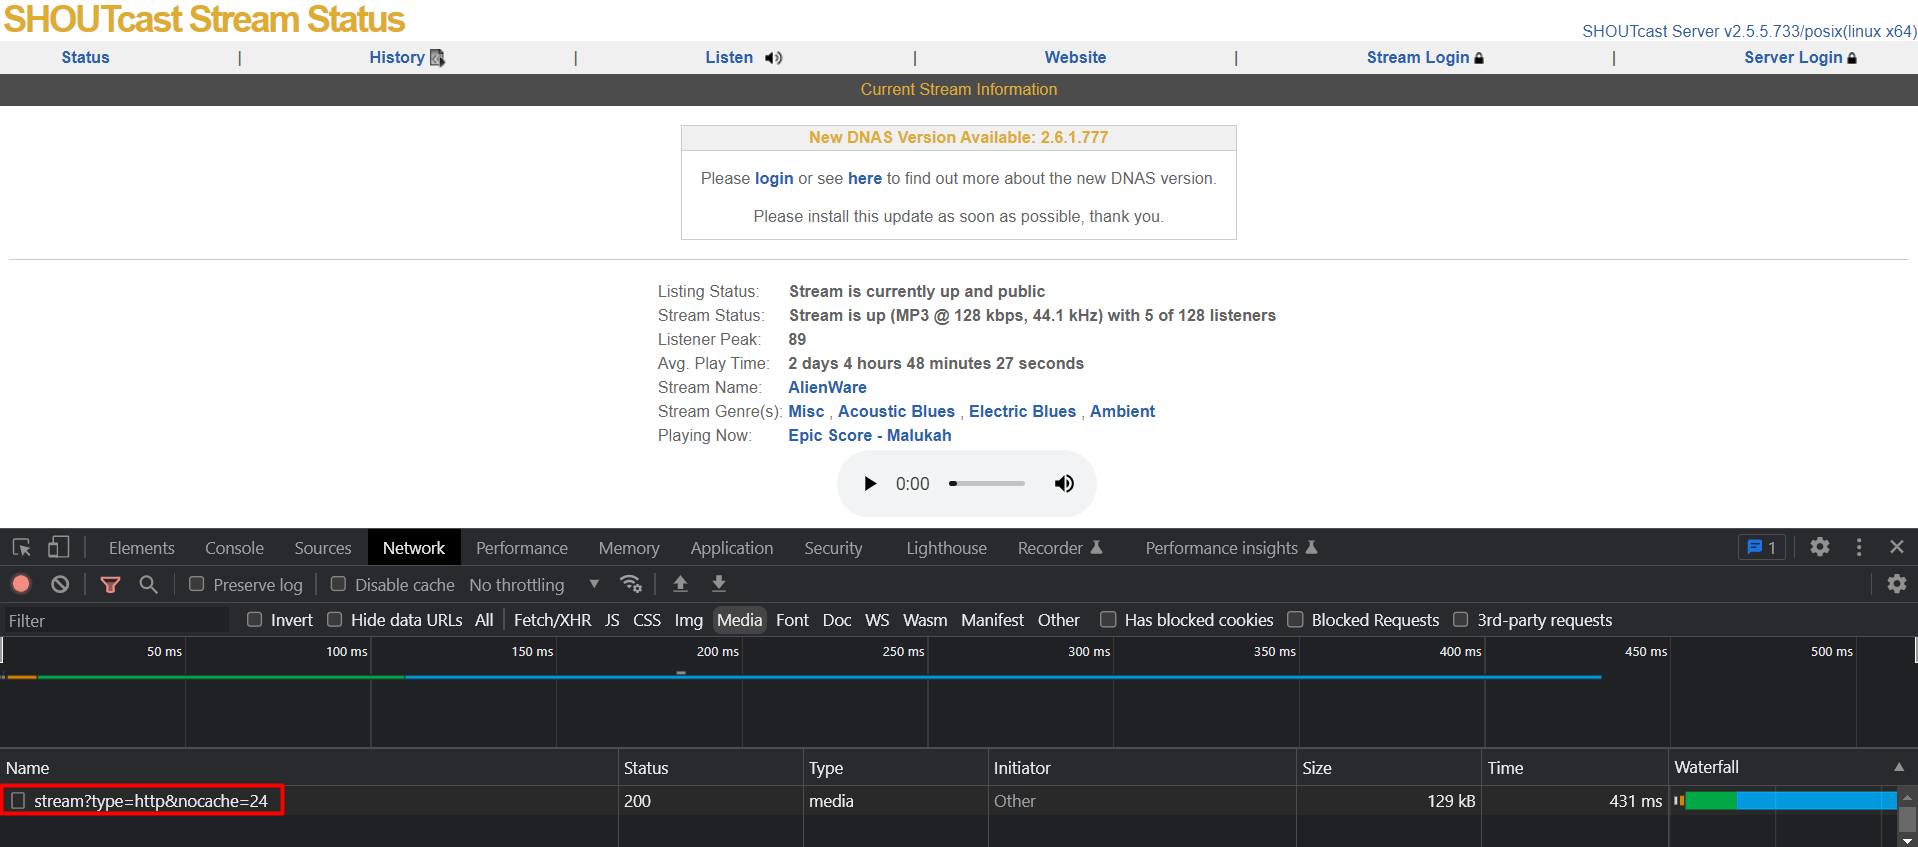Image resolution: width=1918 pixels, height=847 pixels.
Task: Open the Website link
Action: pos(1075,58)
